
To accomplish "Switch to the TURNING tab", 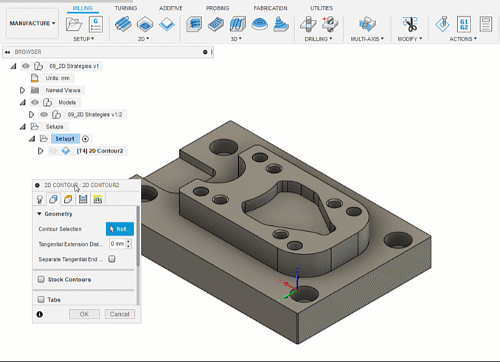I will [x=126, y=8].
